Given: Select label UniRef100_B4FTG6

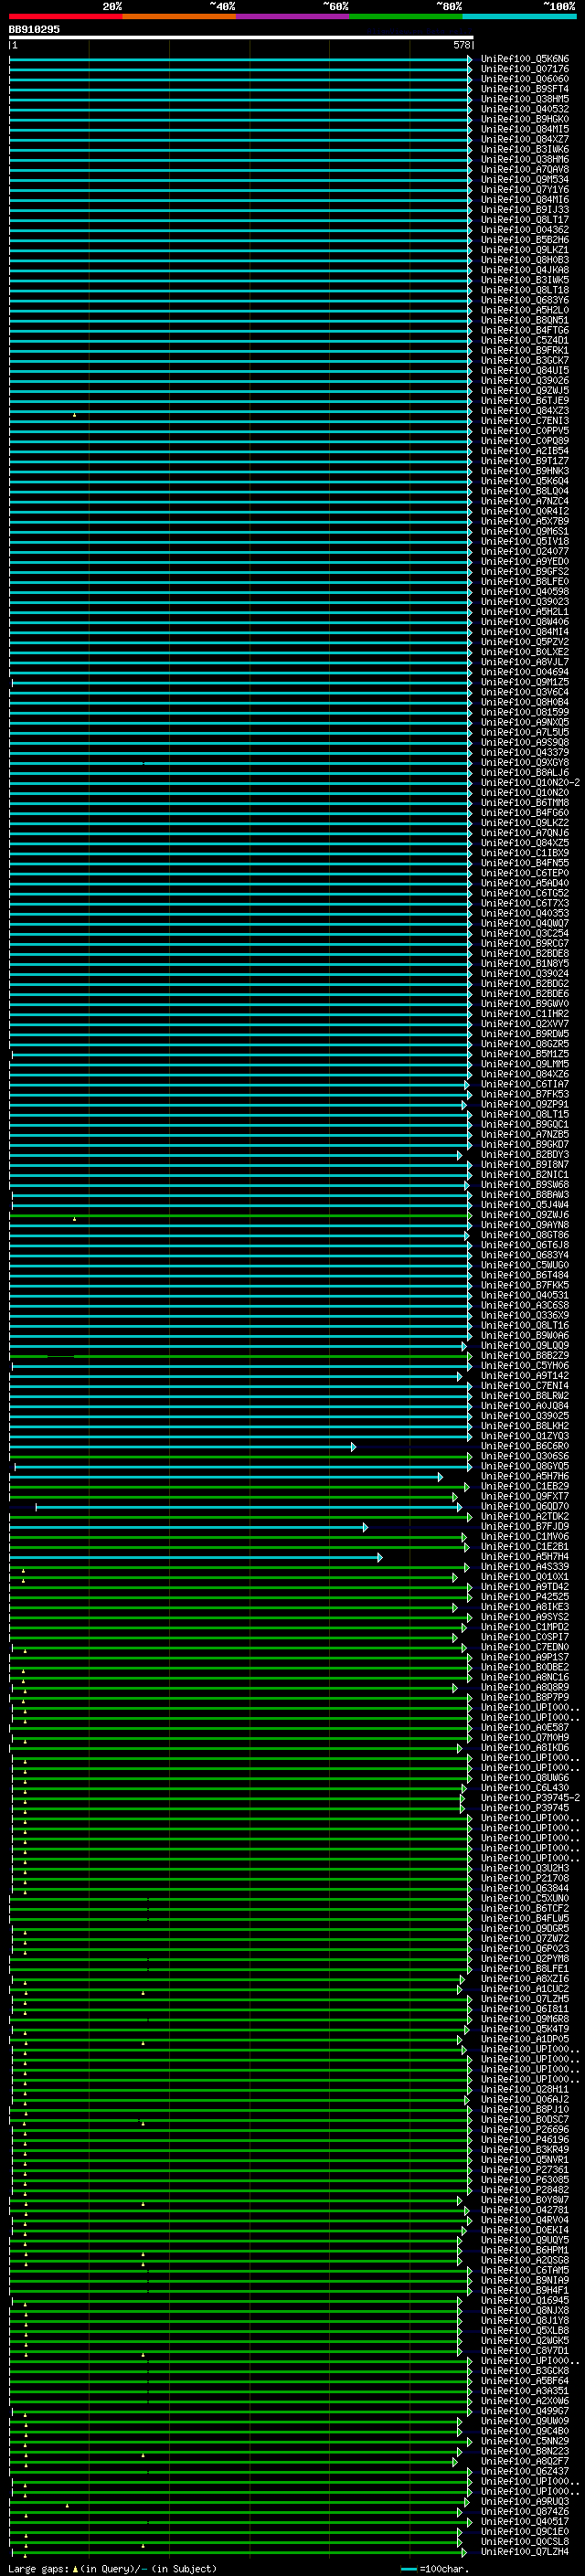Looking at the screenshot, I should [525, 330].
